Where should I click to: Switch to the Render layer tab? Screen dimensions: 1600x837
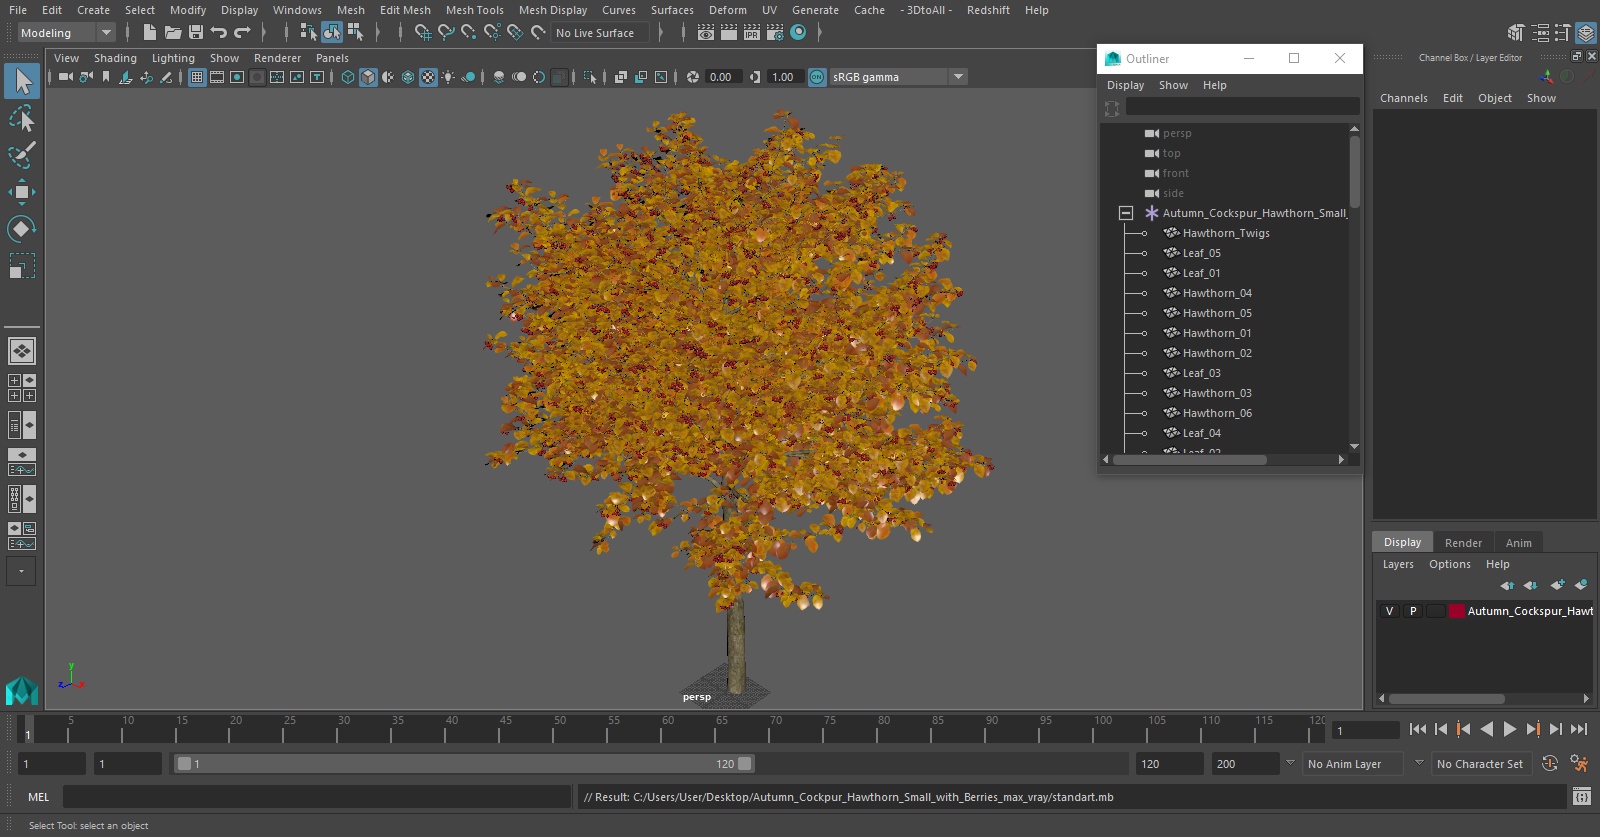point(1463,543)
